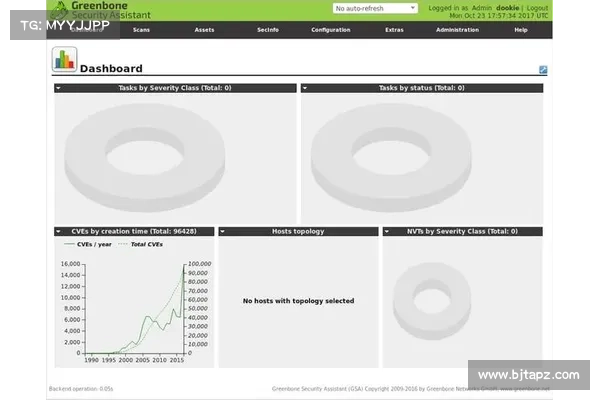The image size is (600, 400).
Task: Click the Total CVEs legend entry
Action: tap(140, 244)
